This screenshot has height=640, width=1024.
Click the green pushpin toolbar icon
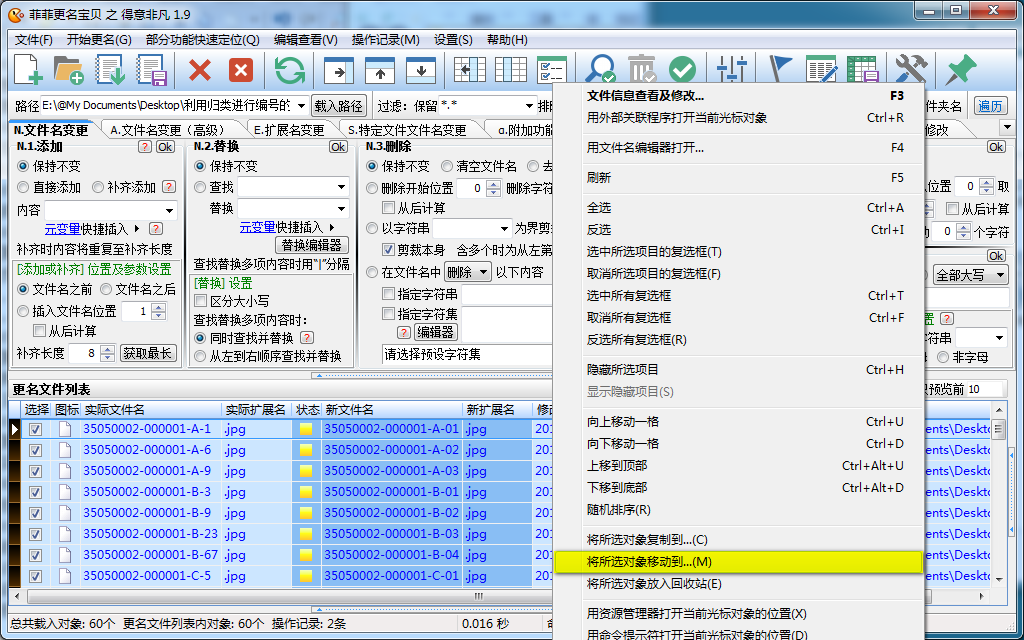[x=961, y=69]
